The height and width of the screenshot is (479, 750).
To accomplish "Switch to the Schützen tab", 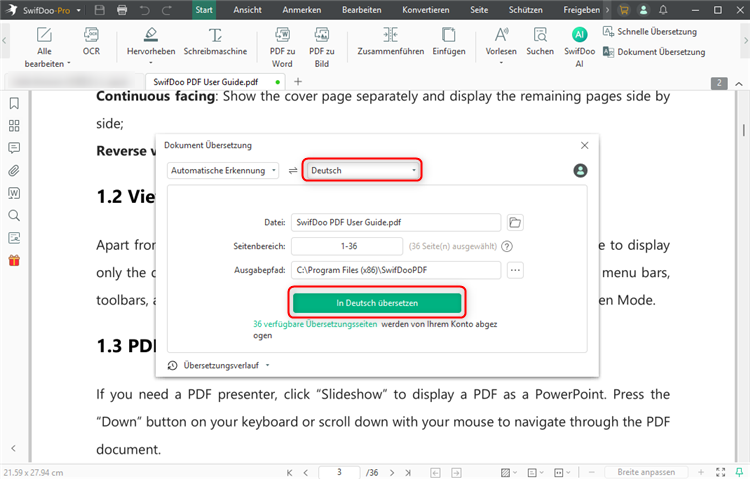I will (x=526, y=10).
